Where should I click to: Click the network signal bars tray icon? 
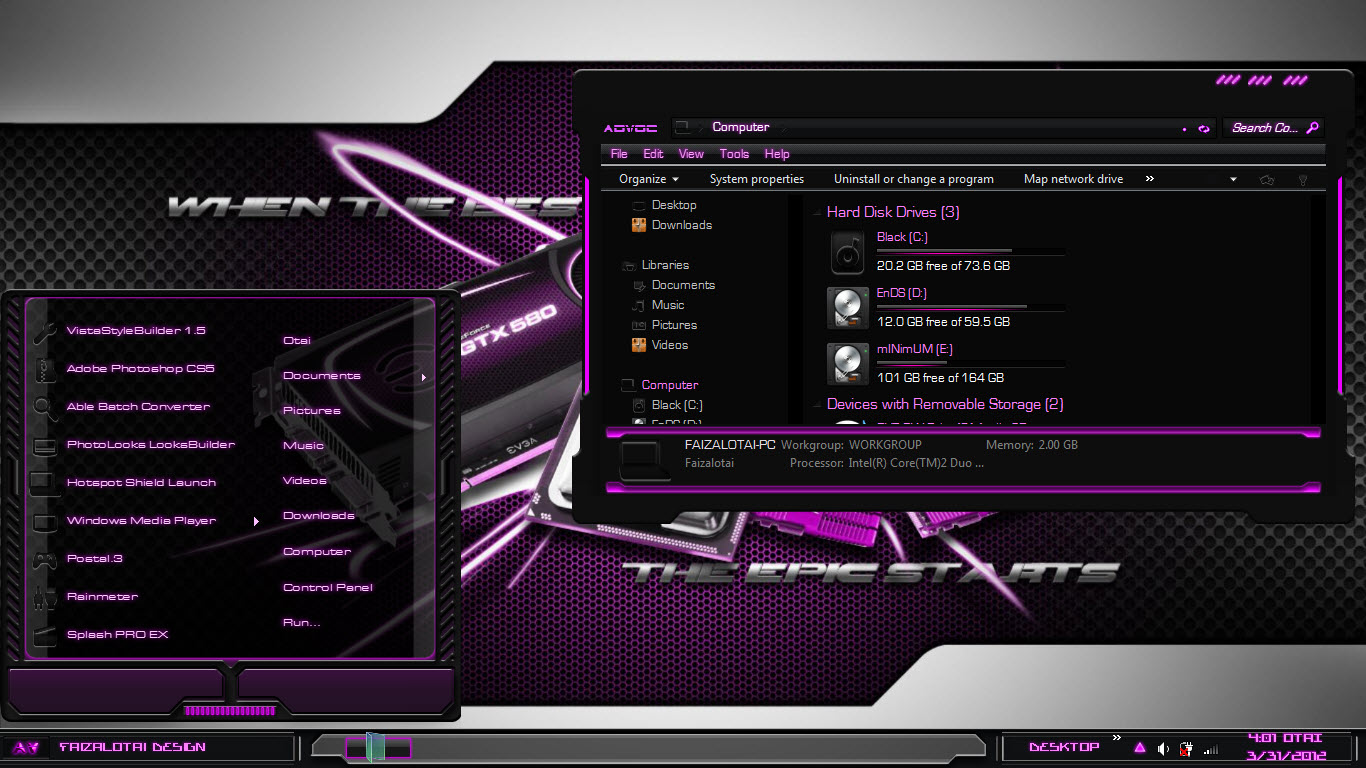[1211, 749]
